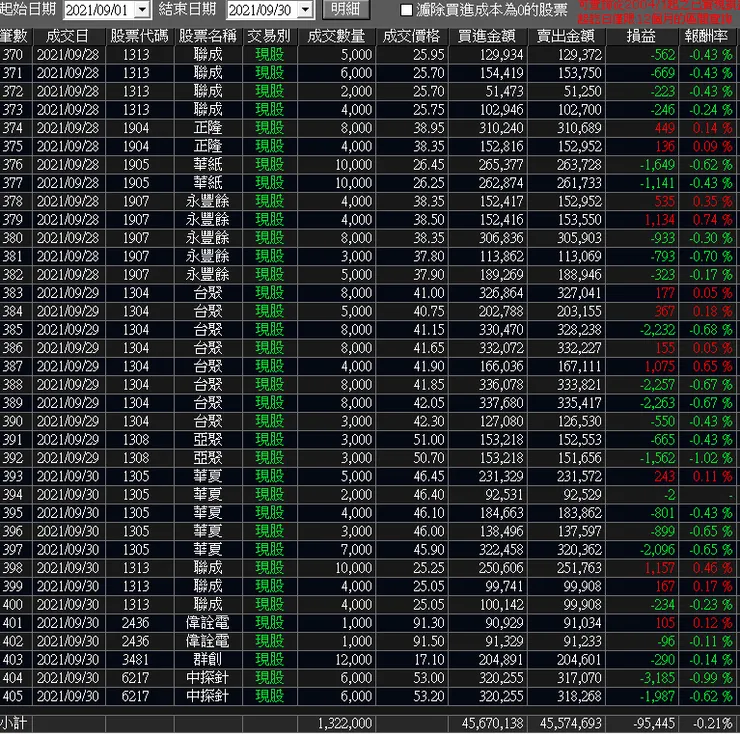Click 中探針 in row 405
Viewport: 740px width, 734px height.
pos(208,697)
